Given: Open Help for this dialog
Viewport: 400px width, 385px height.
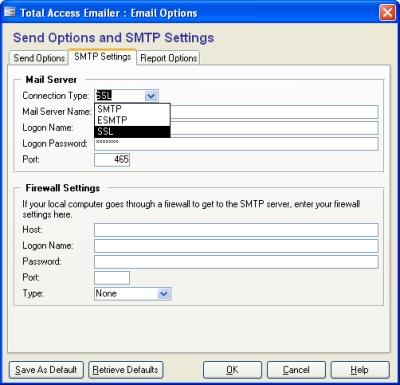Looking at the screenshot, I should click(x=360, y=370).
